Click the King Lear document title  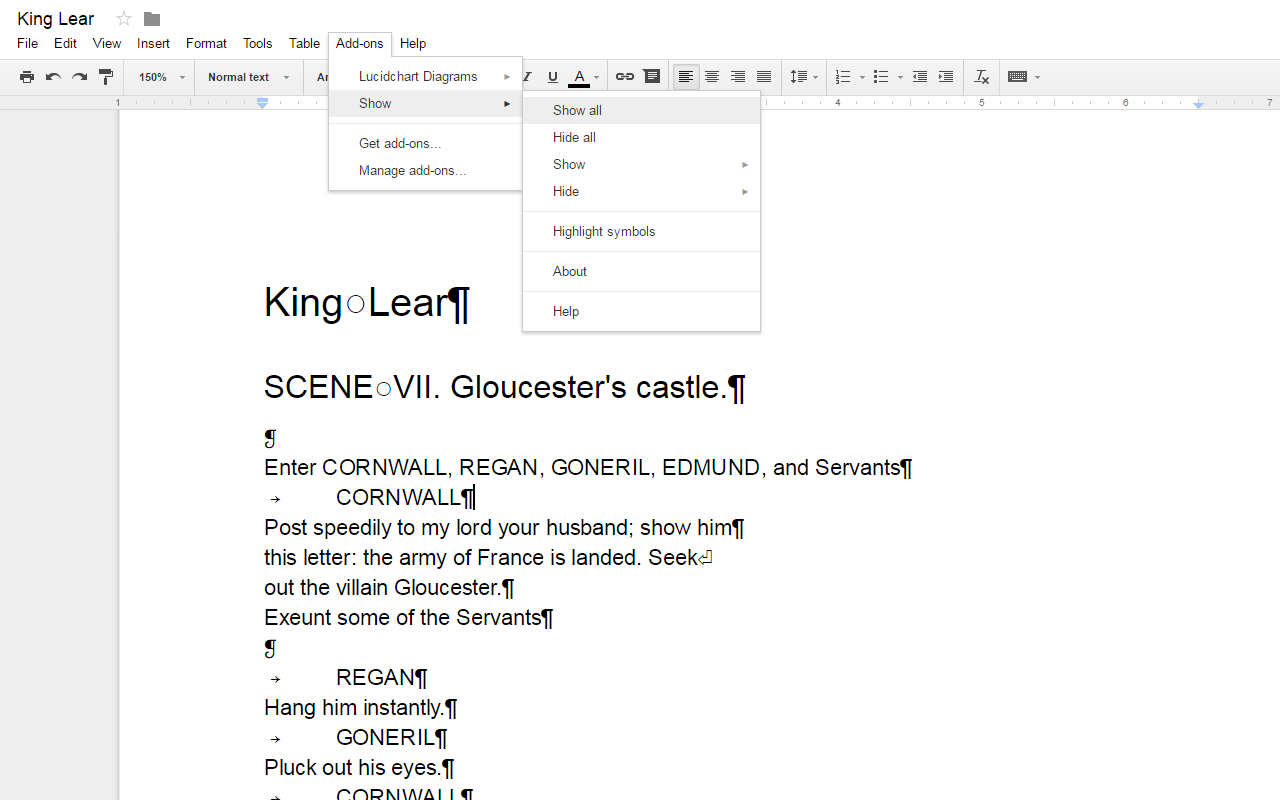[56, 19]
